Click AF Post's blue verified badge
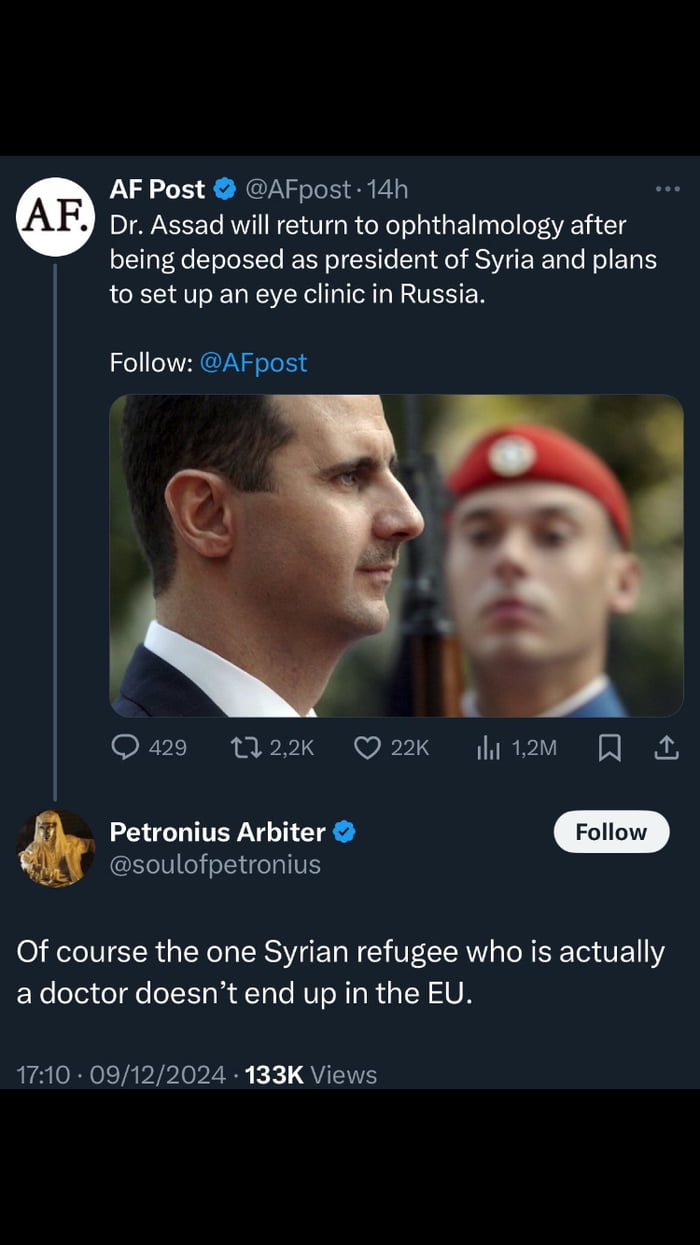Viewport: 700px width, 1245px height. tap(226, 188)
